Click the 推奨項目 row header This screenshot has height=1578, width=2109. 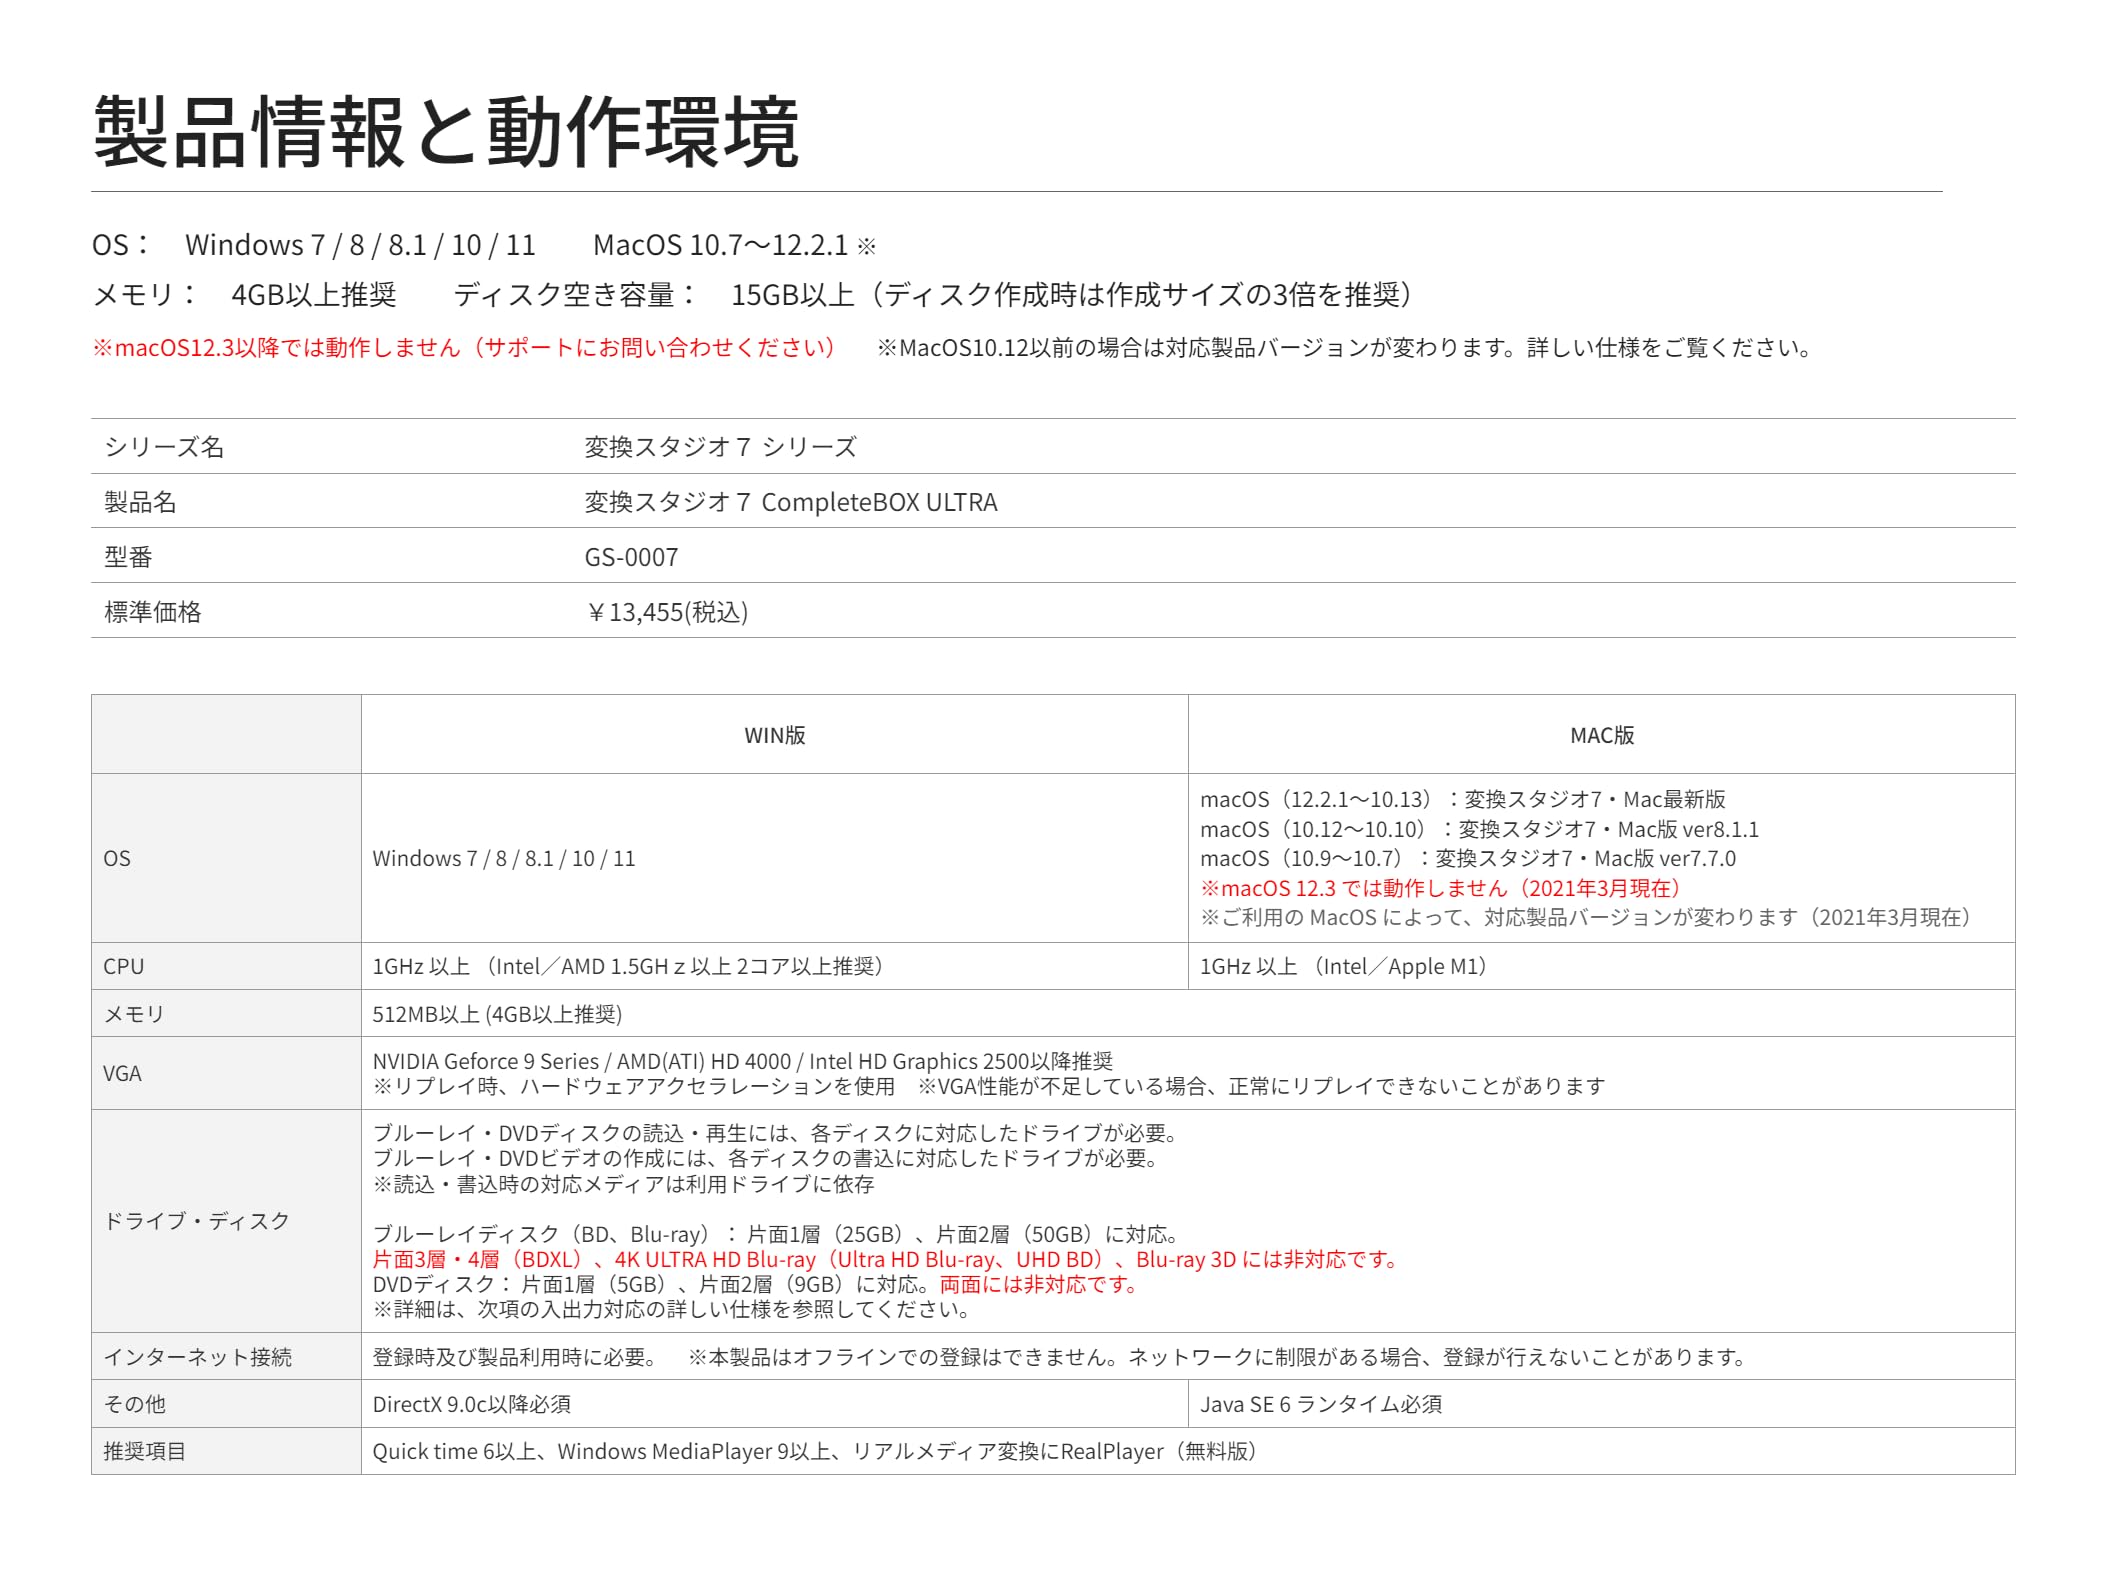[145, 1451]
